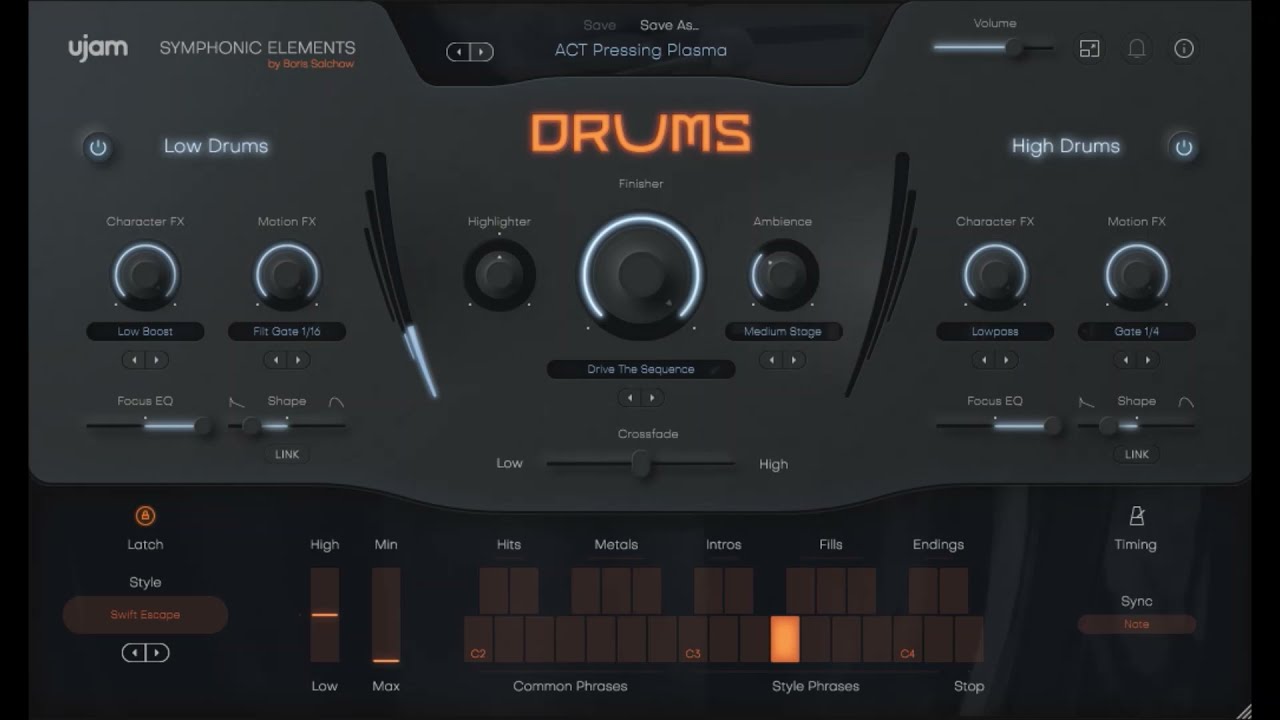
Task: Adjust the High/Low velocity range bar
Action: click(325, 615)
